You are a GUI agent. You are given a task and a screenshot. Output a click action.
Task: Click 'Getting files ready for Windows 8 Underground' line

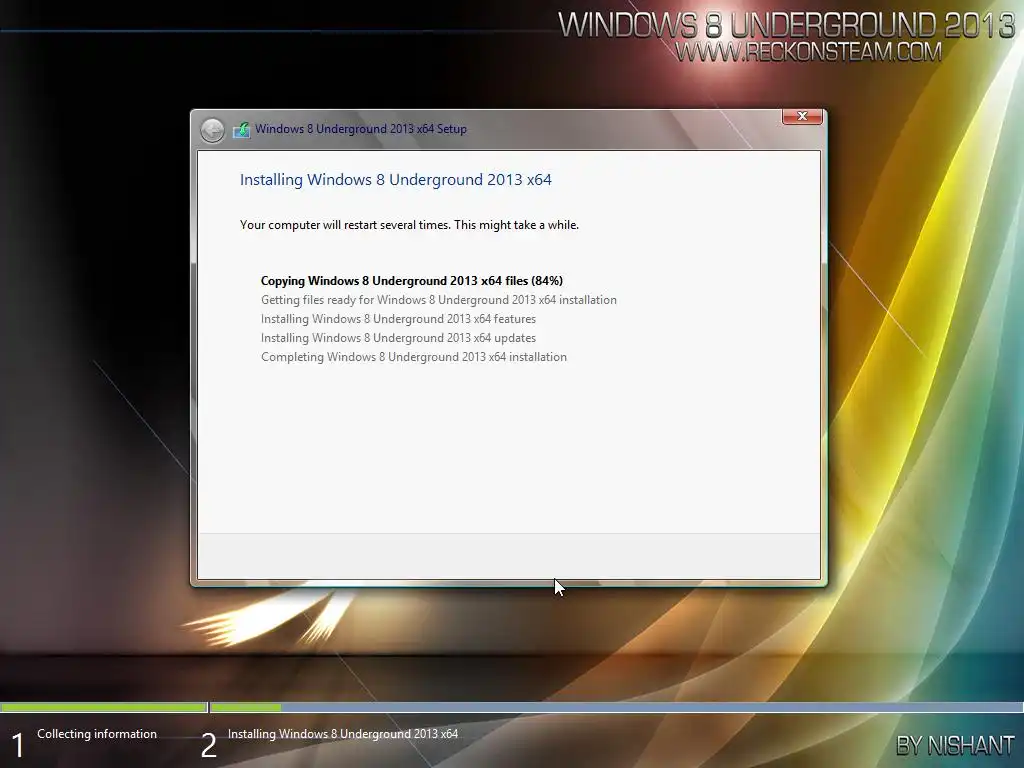(439, 300)
